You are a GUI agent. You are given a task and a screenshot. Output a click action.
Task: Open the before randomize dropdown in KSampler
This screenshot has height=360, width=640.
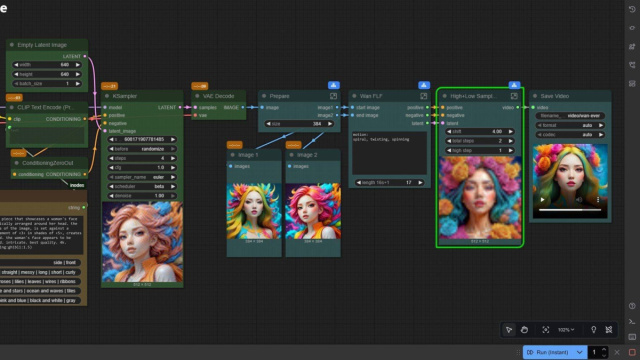point(142,149)
